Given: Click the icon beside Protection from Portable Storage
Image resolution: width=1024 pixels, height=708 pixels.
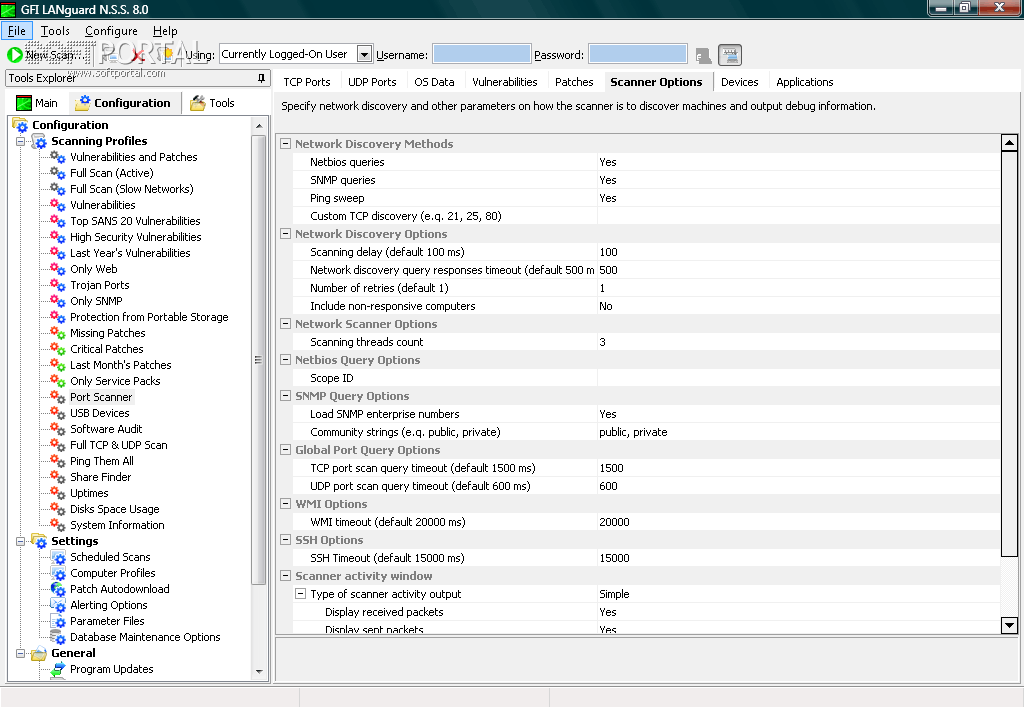Looking at the screenshot, I should coord(58,317).
